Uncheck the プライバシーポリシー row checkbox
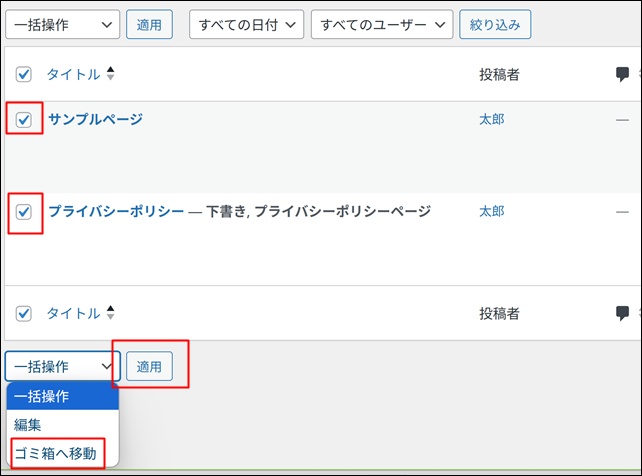The image size is (642, 476). (24, 212)
